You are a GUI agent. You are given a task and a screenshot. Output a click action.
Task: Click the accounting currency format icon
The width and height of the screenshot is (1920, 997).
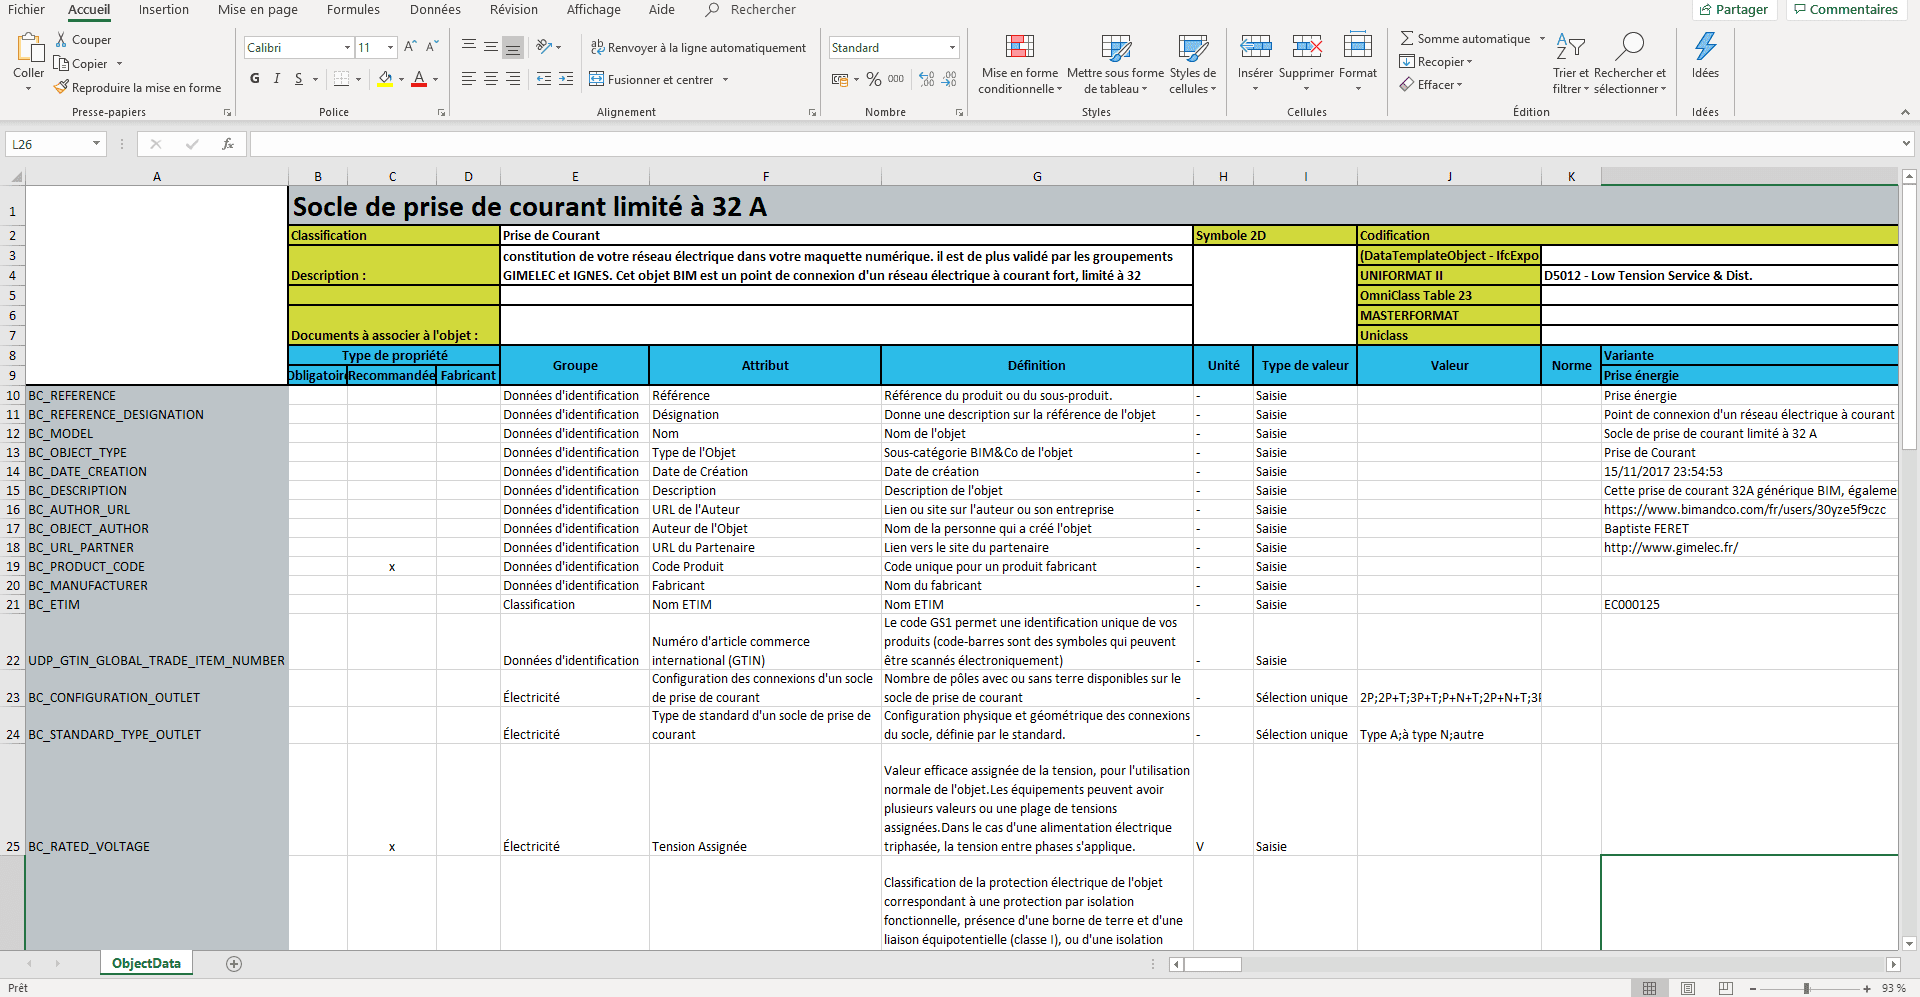(x=840, y=79)
